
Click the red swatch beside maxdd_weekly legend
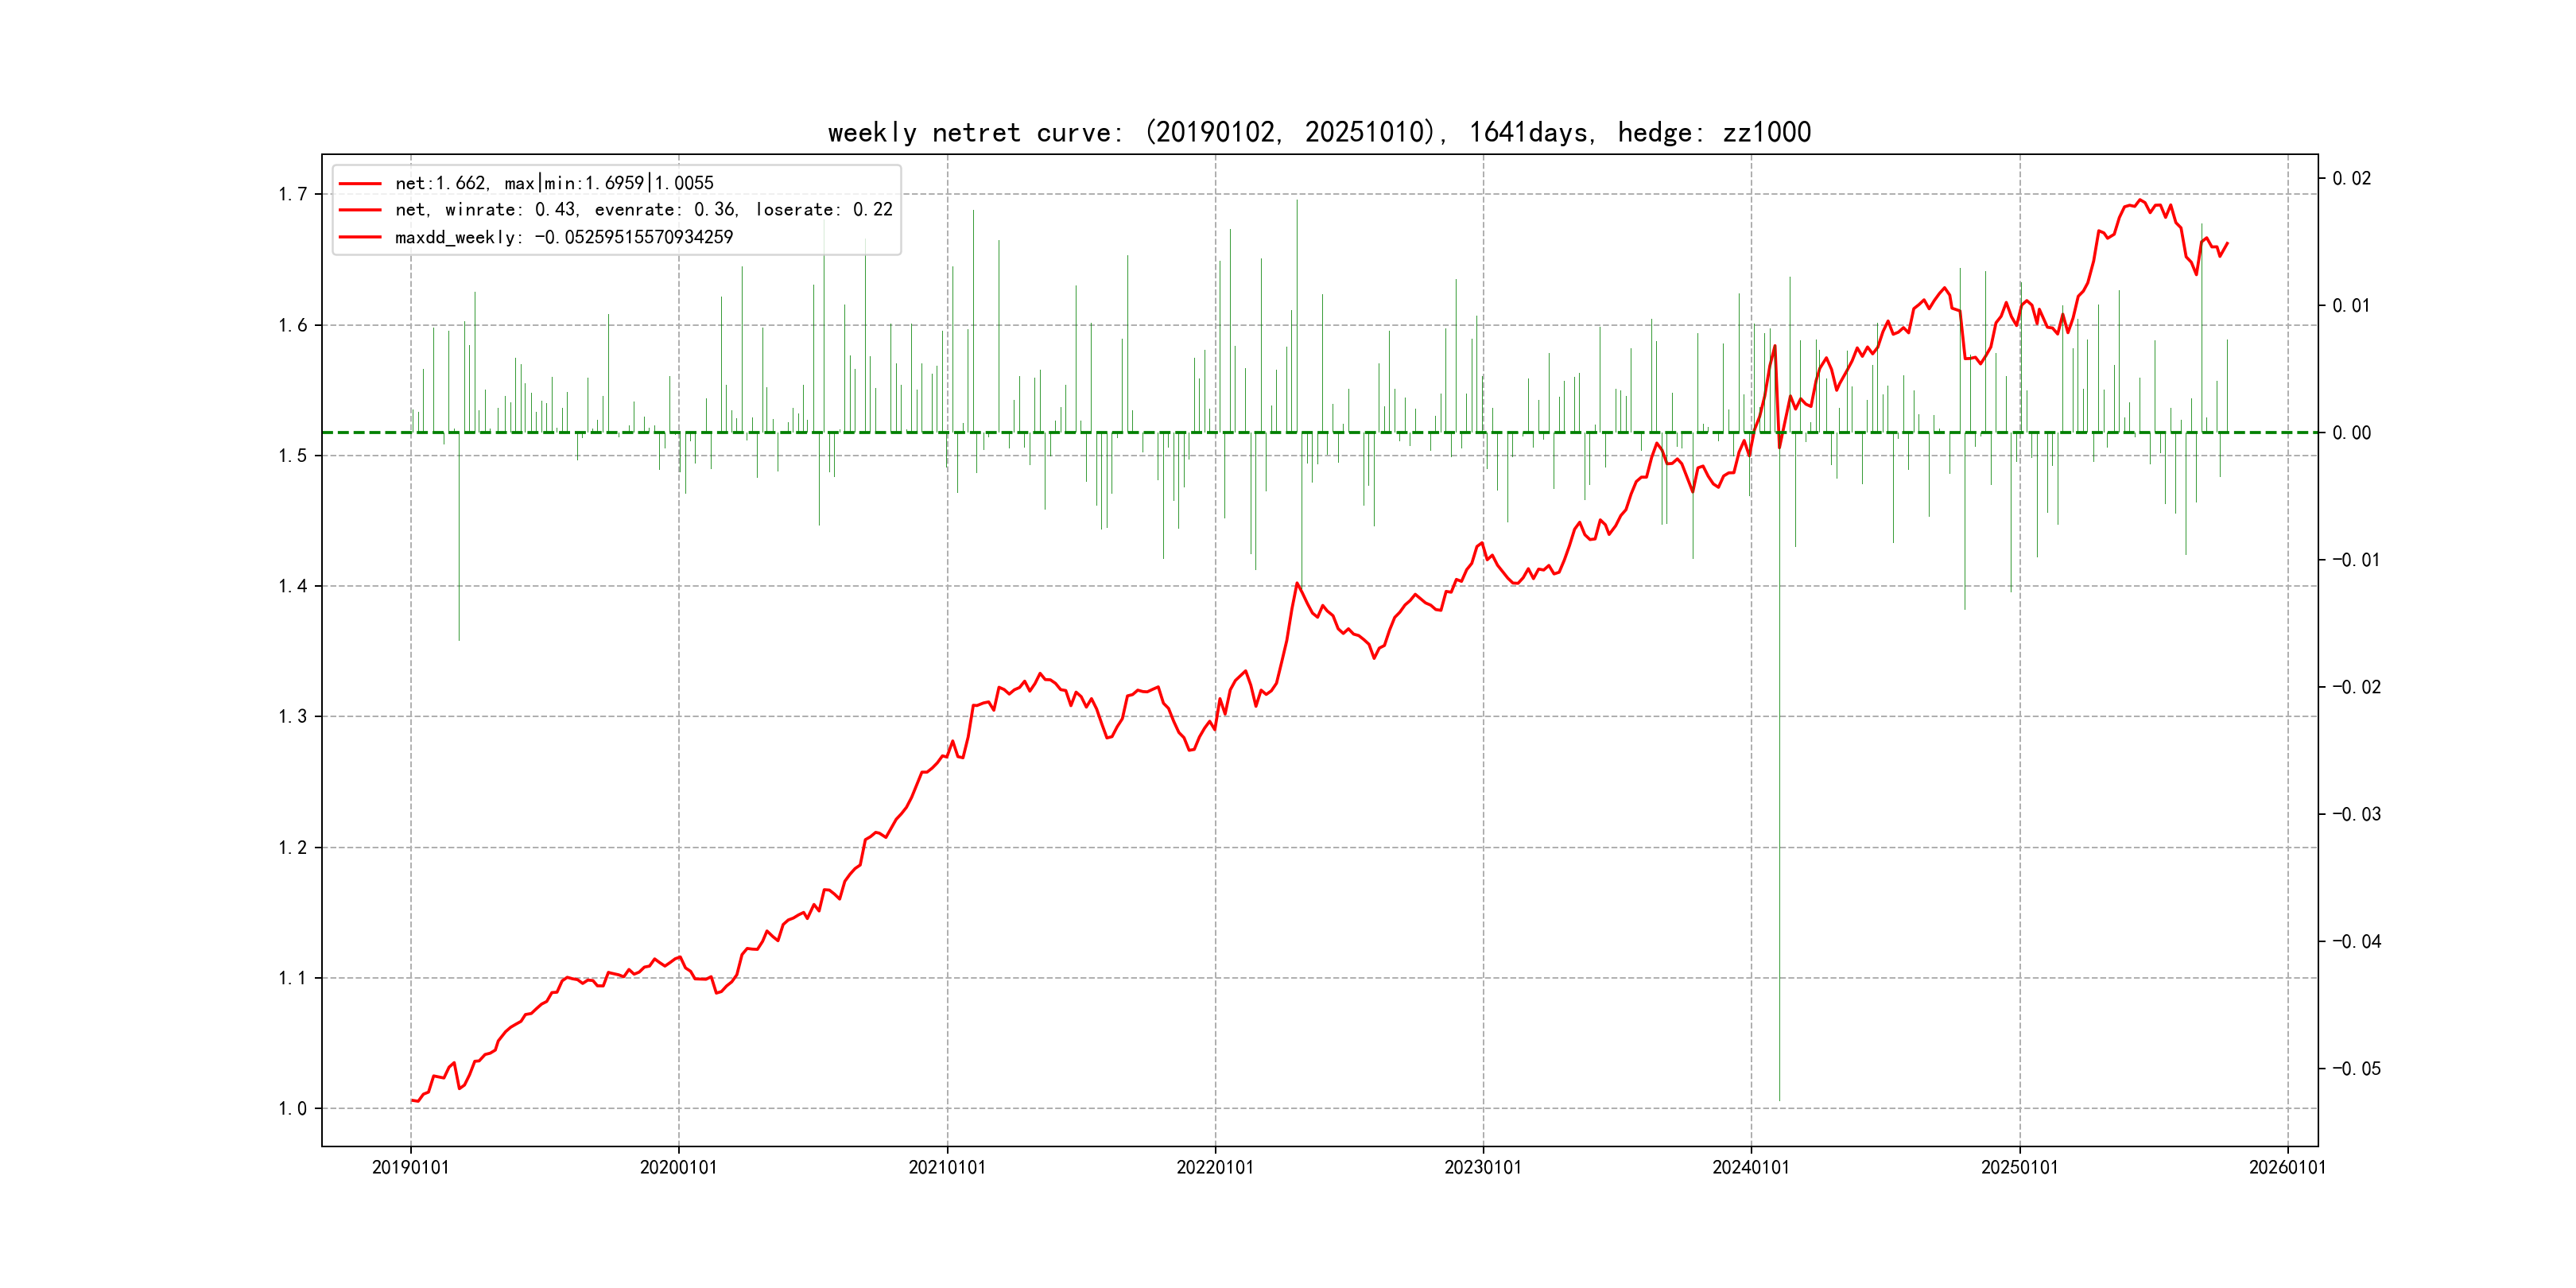click(360, 237)
